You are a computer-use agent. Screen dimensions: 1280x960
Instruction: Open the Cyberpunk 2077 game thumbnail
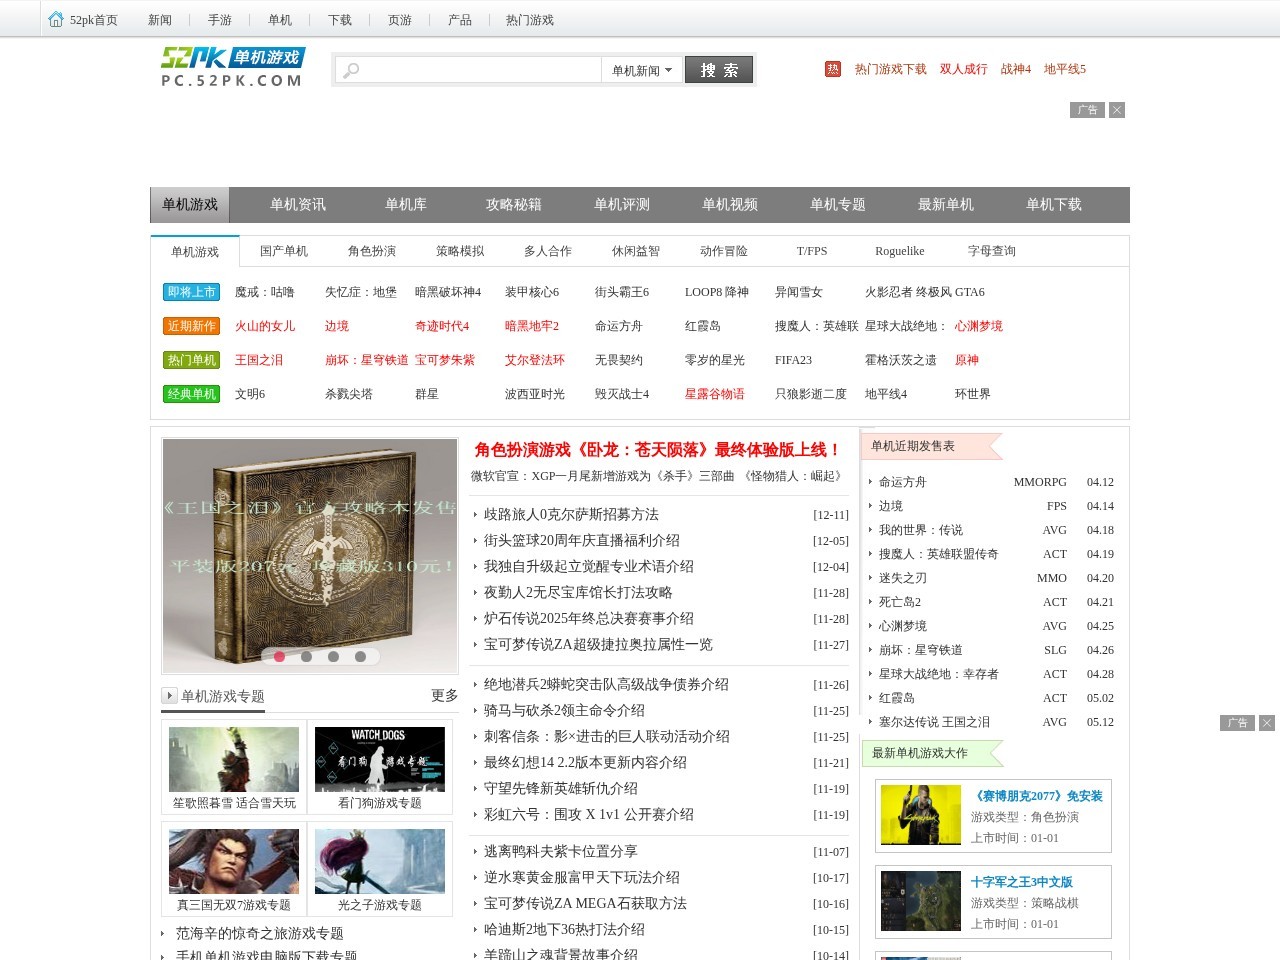coord(920,815)
